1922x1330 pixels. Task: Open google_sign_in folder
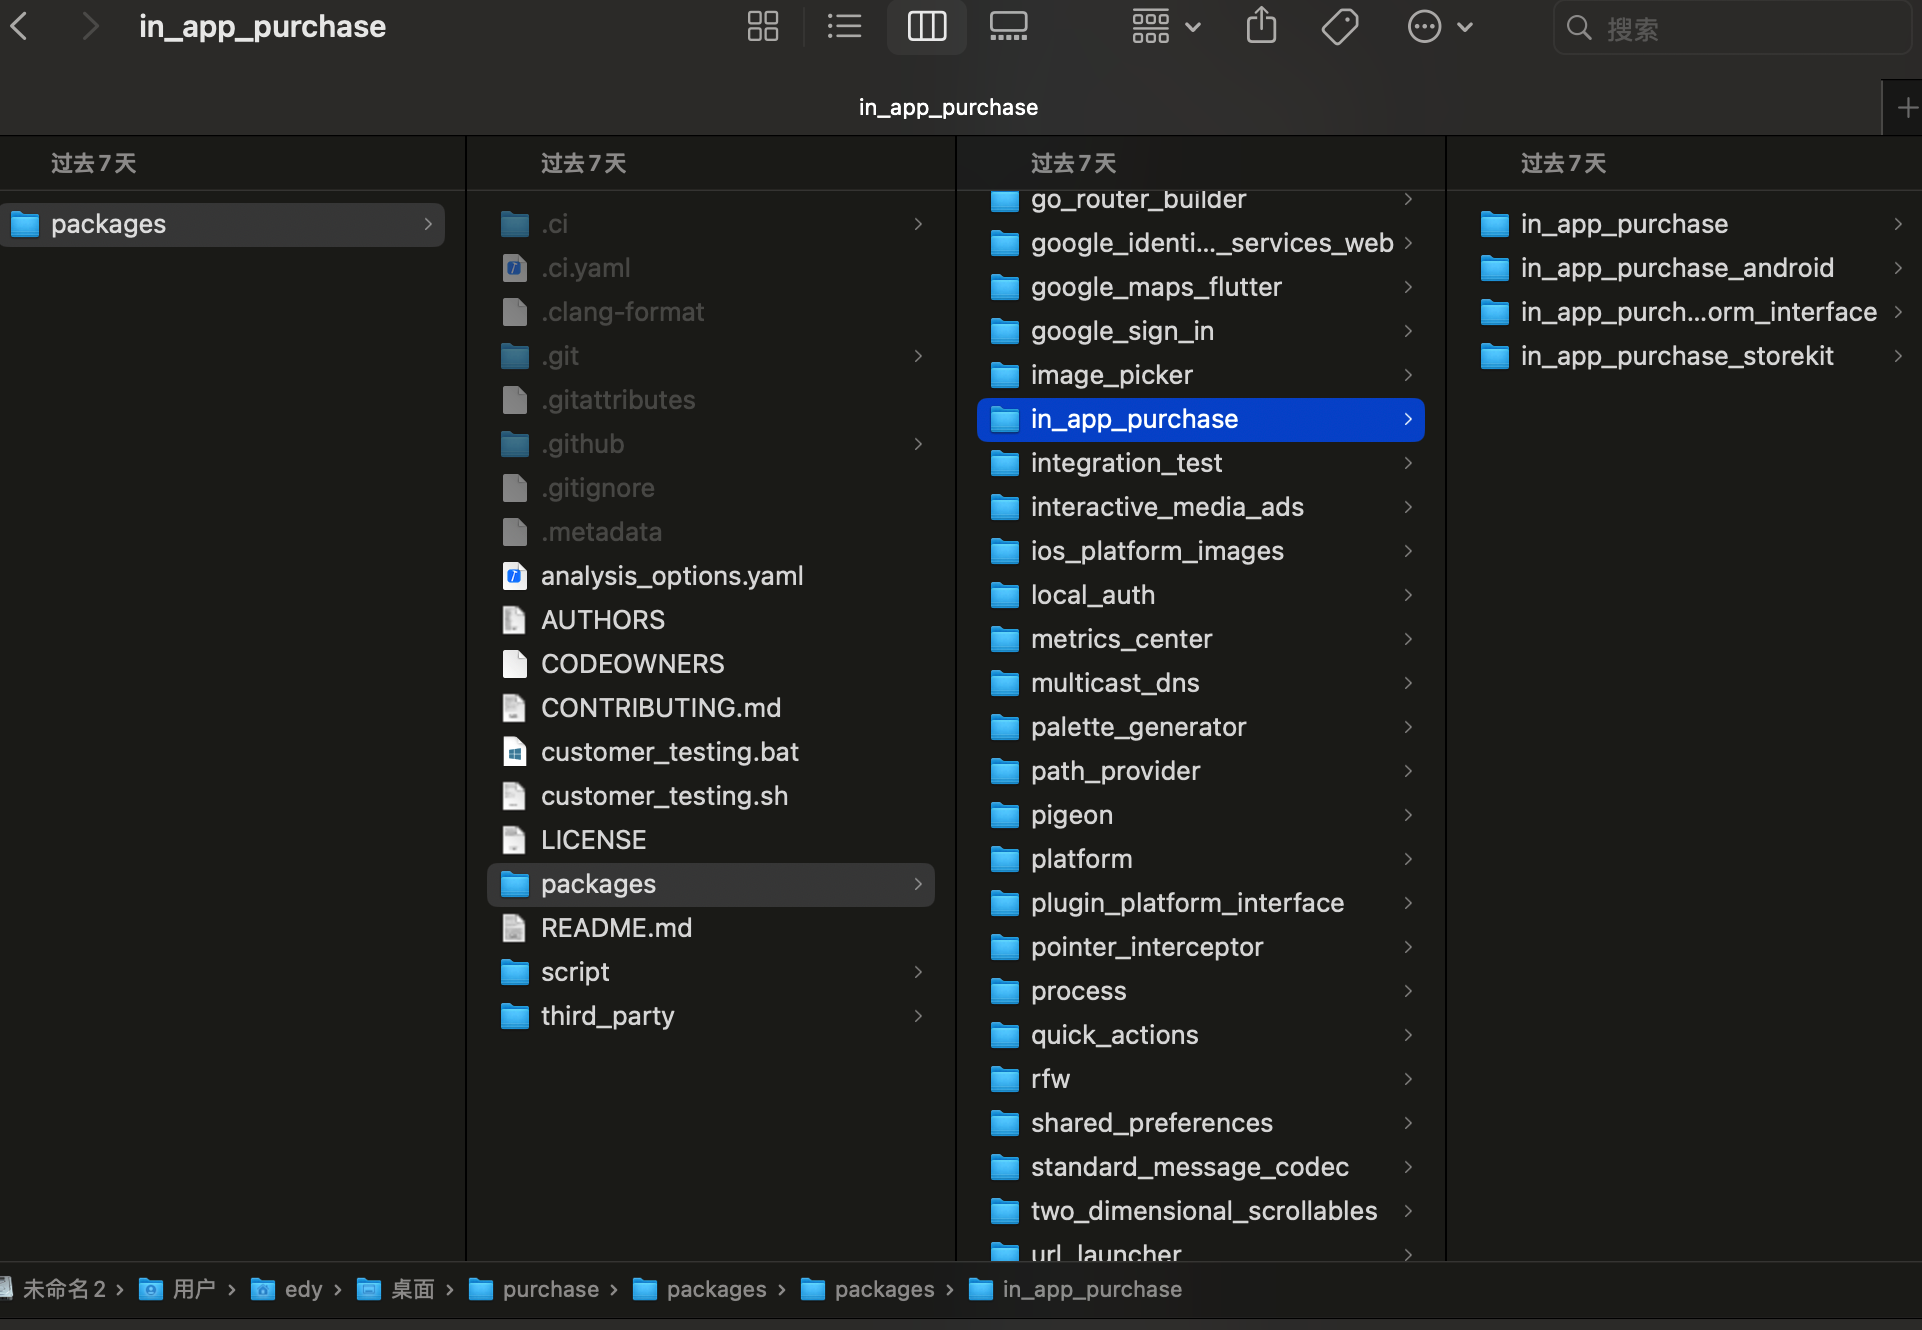pyautogui.click(x=1201, y=331)
